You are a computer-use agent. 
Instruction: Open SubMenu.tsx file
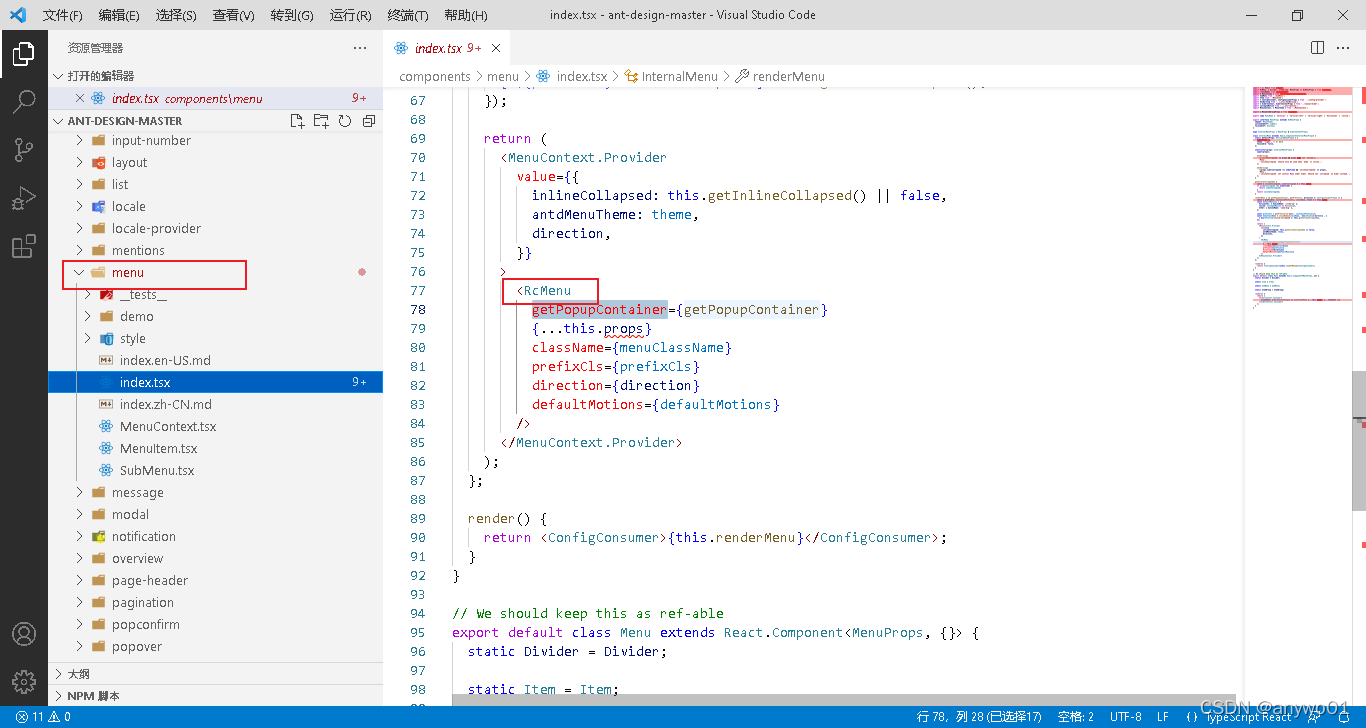coord(215,471)
